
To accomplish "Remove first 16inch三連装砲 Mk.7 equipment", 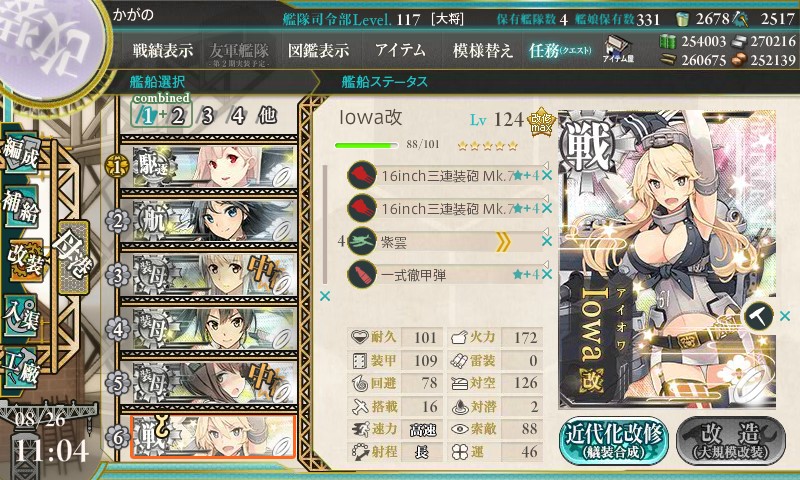I will pyautogui.click(x=547, y=175).
